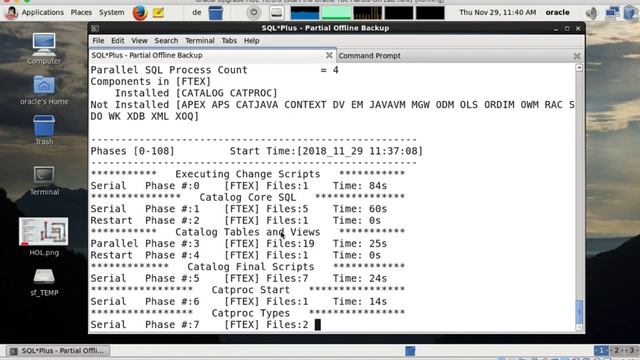
Task: Switch to workspace 2
Action: (616, 350)
